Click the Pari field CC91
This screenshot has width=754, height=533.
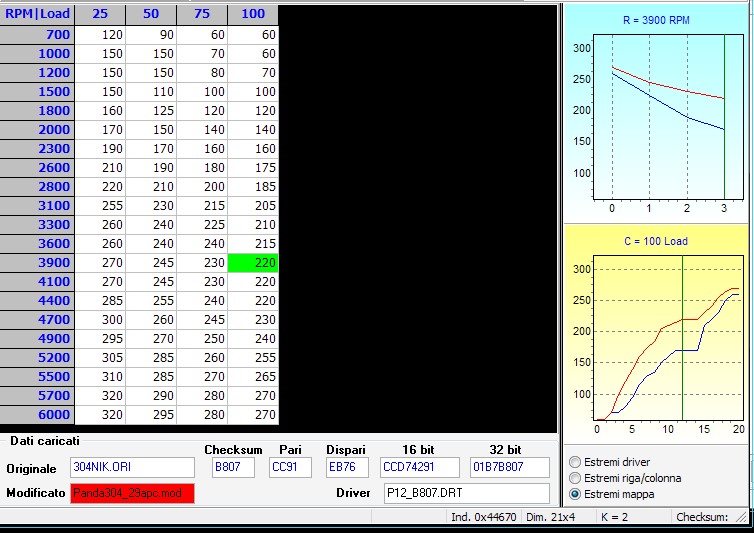tap(290, 467)
